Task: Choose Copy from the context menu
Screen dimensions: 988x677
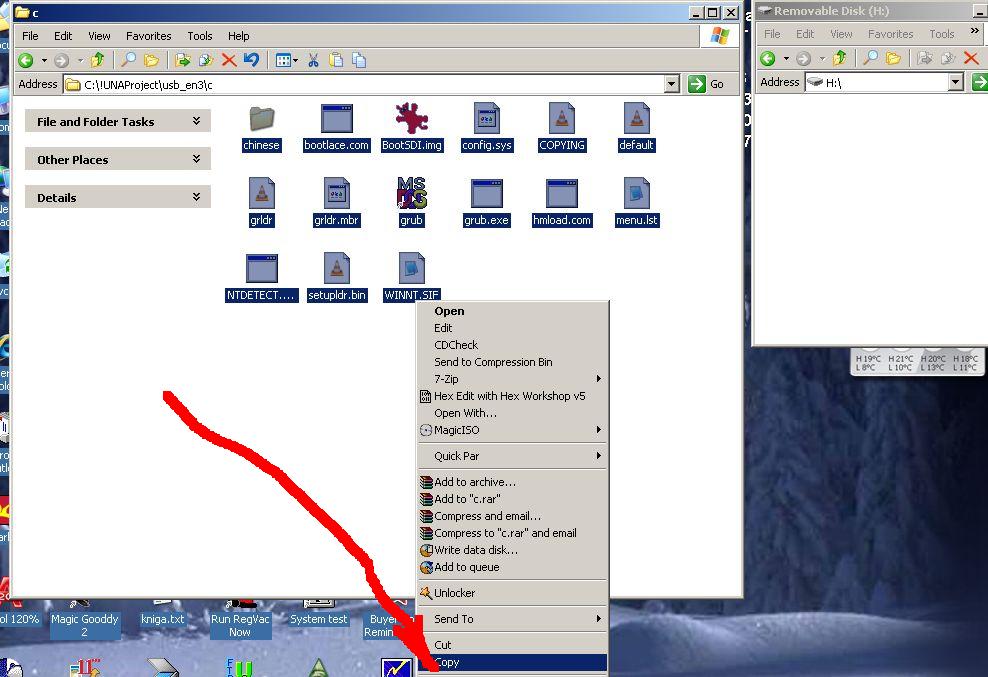Action: [x=447, y=662]
